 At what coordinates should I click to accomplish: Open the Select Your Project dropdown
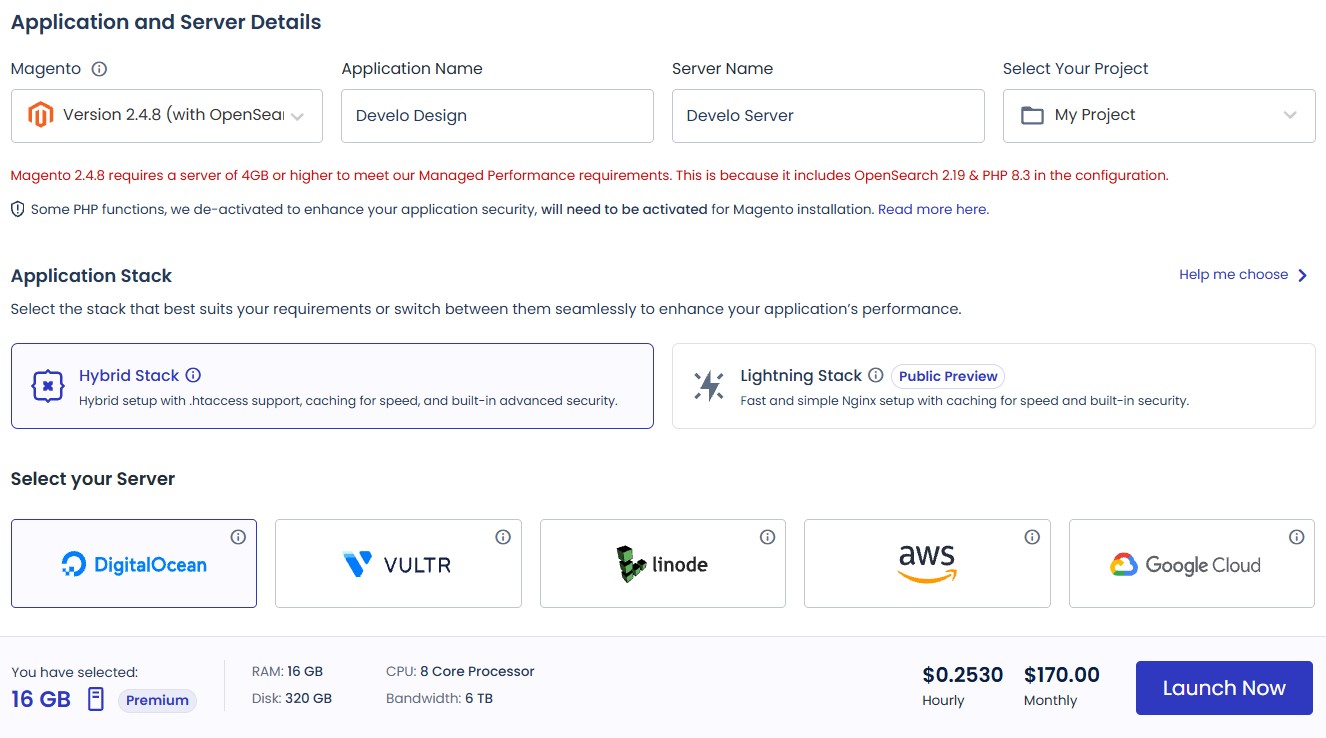(x=1159, y=115)
